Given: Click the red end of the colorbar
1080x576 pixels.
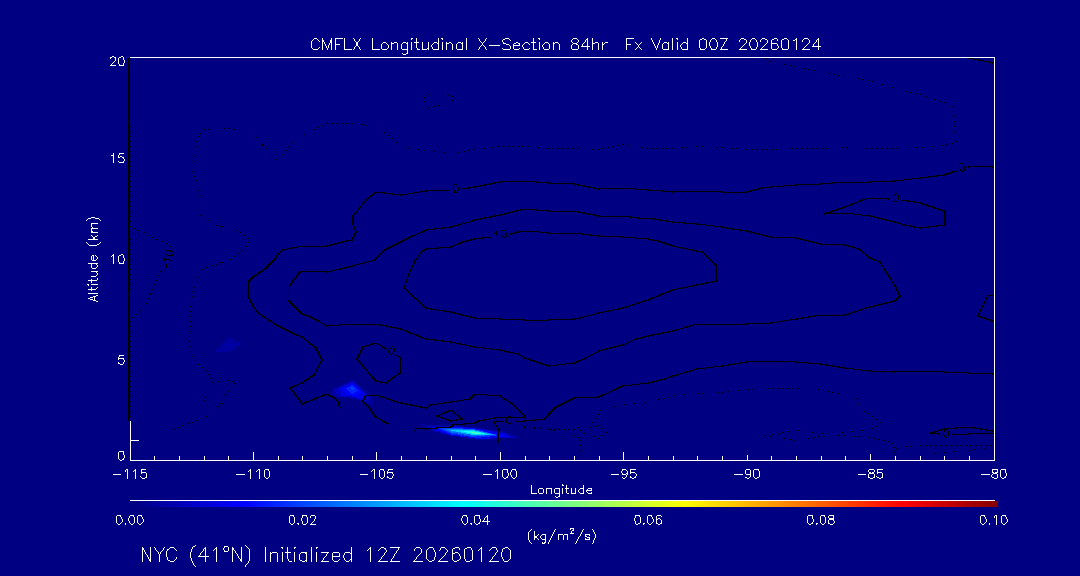Looking at the screenshot, I should [990, 501].
